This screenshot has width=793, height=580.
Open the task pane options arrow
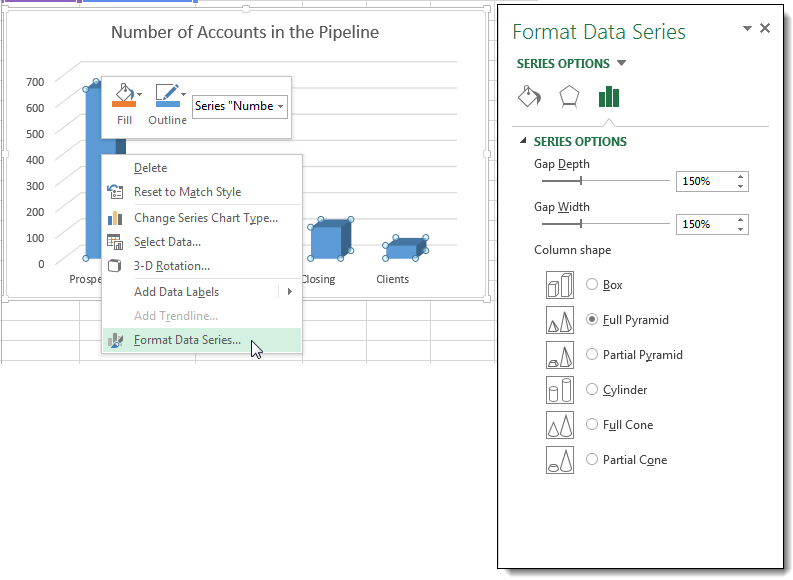[747, 28]
